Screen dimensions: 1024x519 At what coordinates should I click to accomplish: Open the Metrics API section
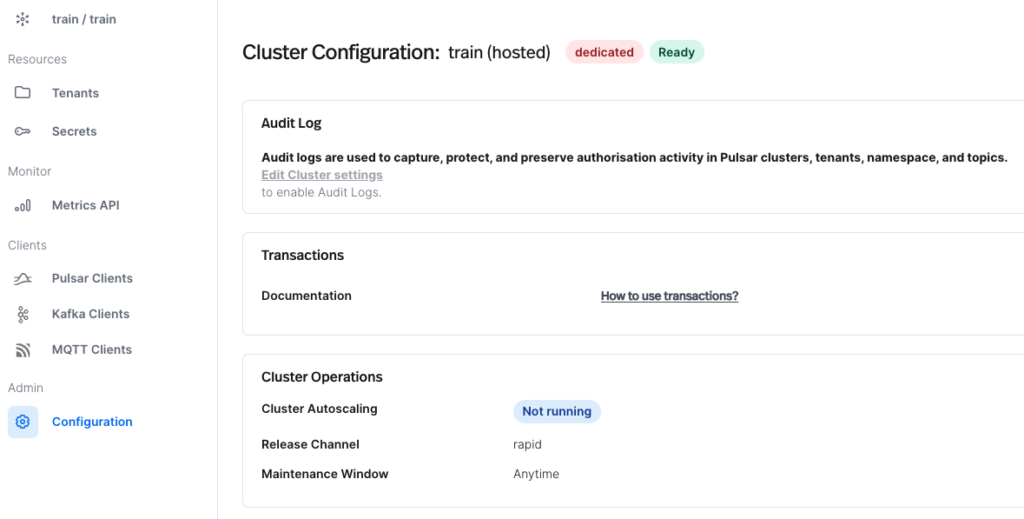click(85, 205)
